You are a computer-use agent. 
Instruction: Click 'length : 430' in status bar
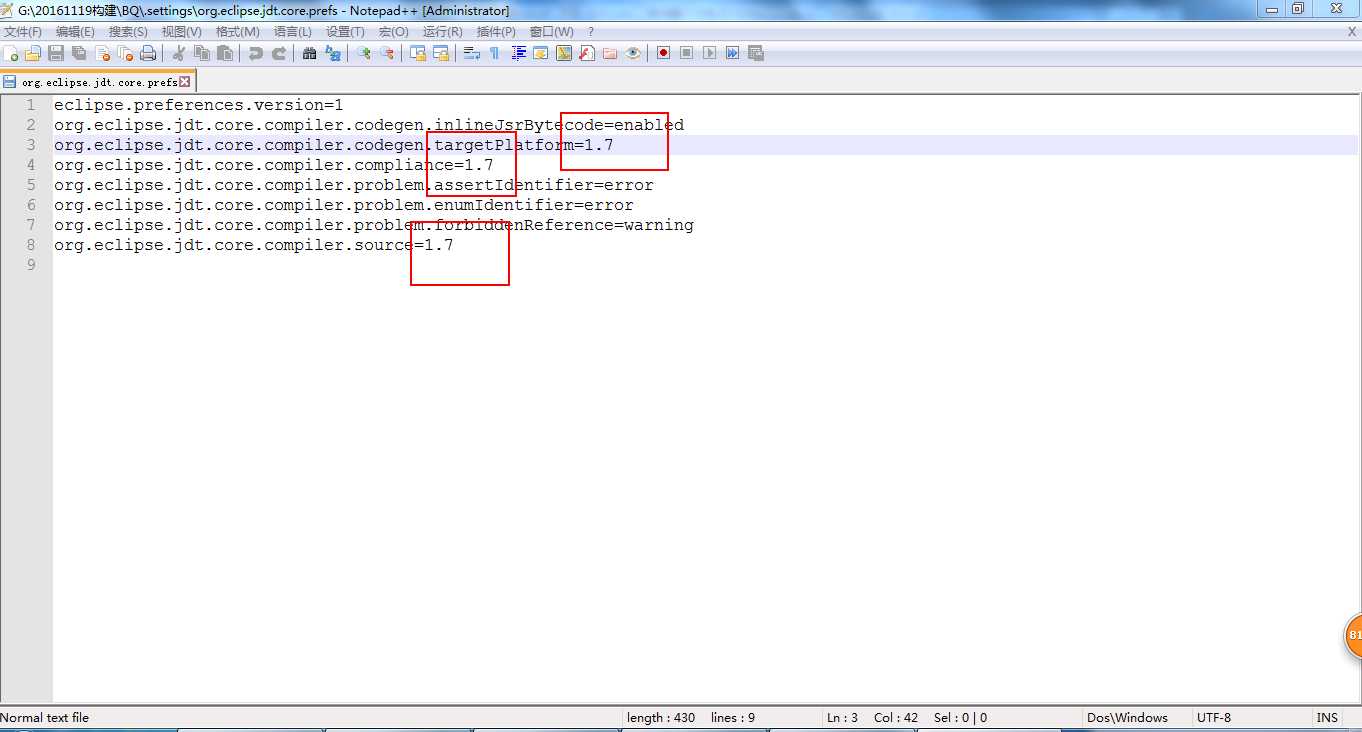pos(661,717)
